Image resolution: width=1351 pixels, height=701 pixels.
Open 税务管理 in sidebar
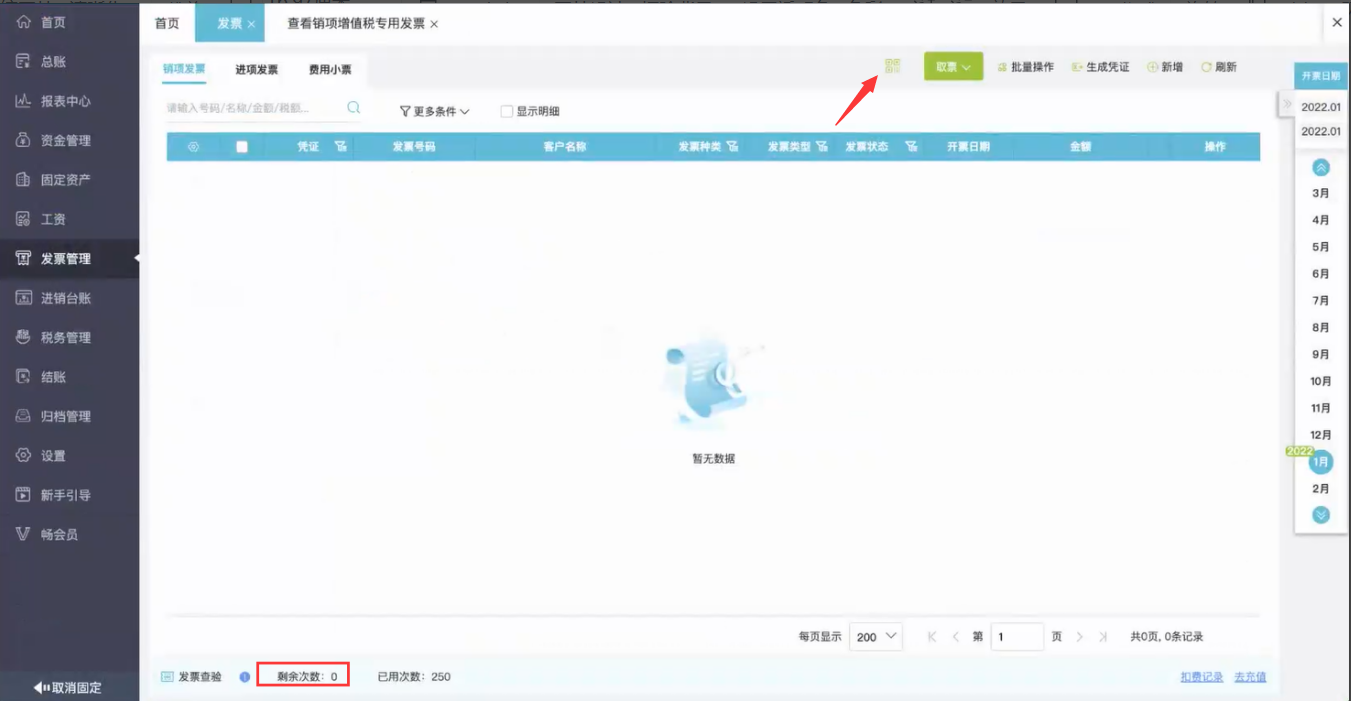(69, 338)
